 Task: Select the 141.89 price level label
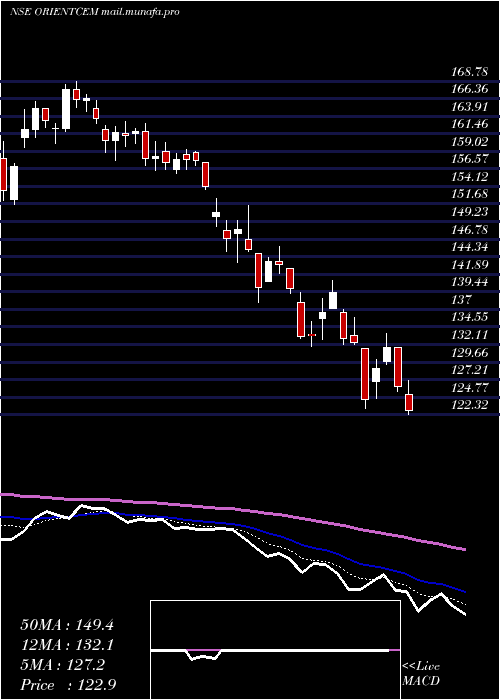point(469,264)
